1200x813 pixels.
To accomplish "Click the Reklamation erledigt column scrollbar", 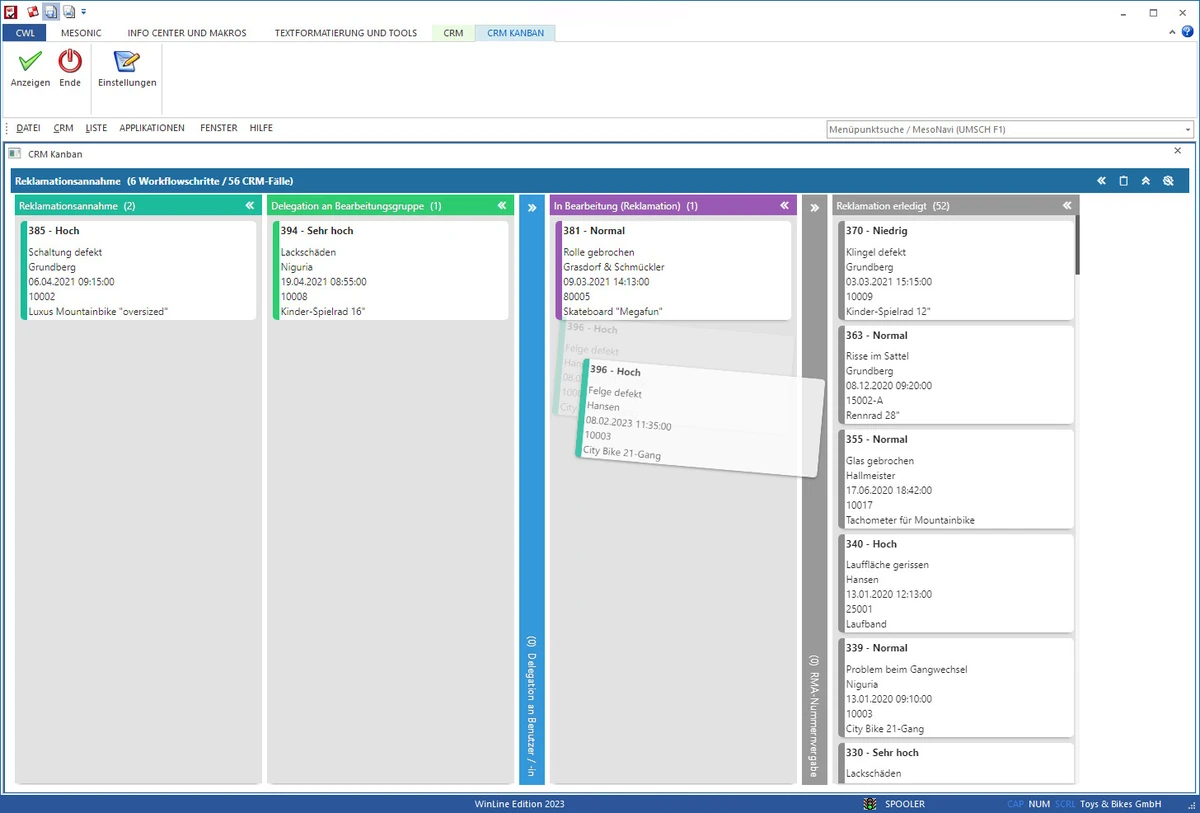I will click(1077, 246).
